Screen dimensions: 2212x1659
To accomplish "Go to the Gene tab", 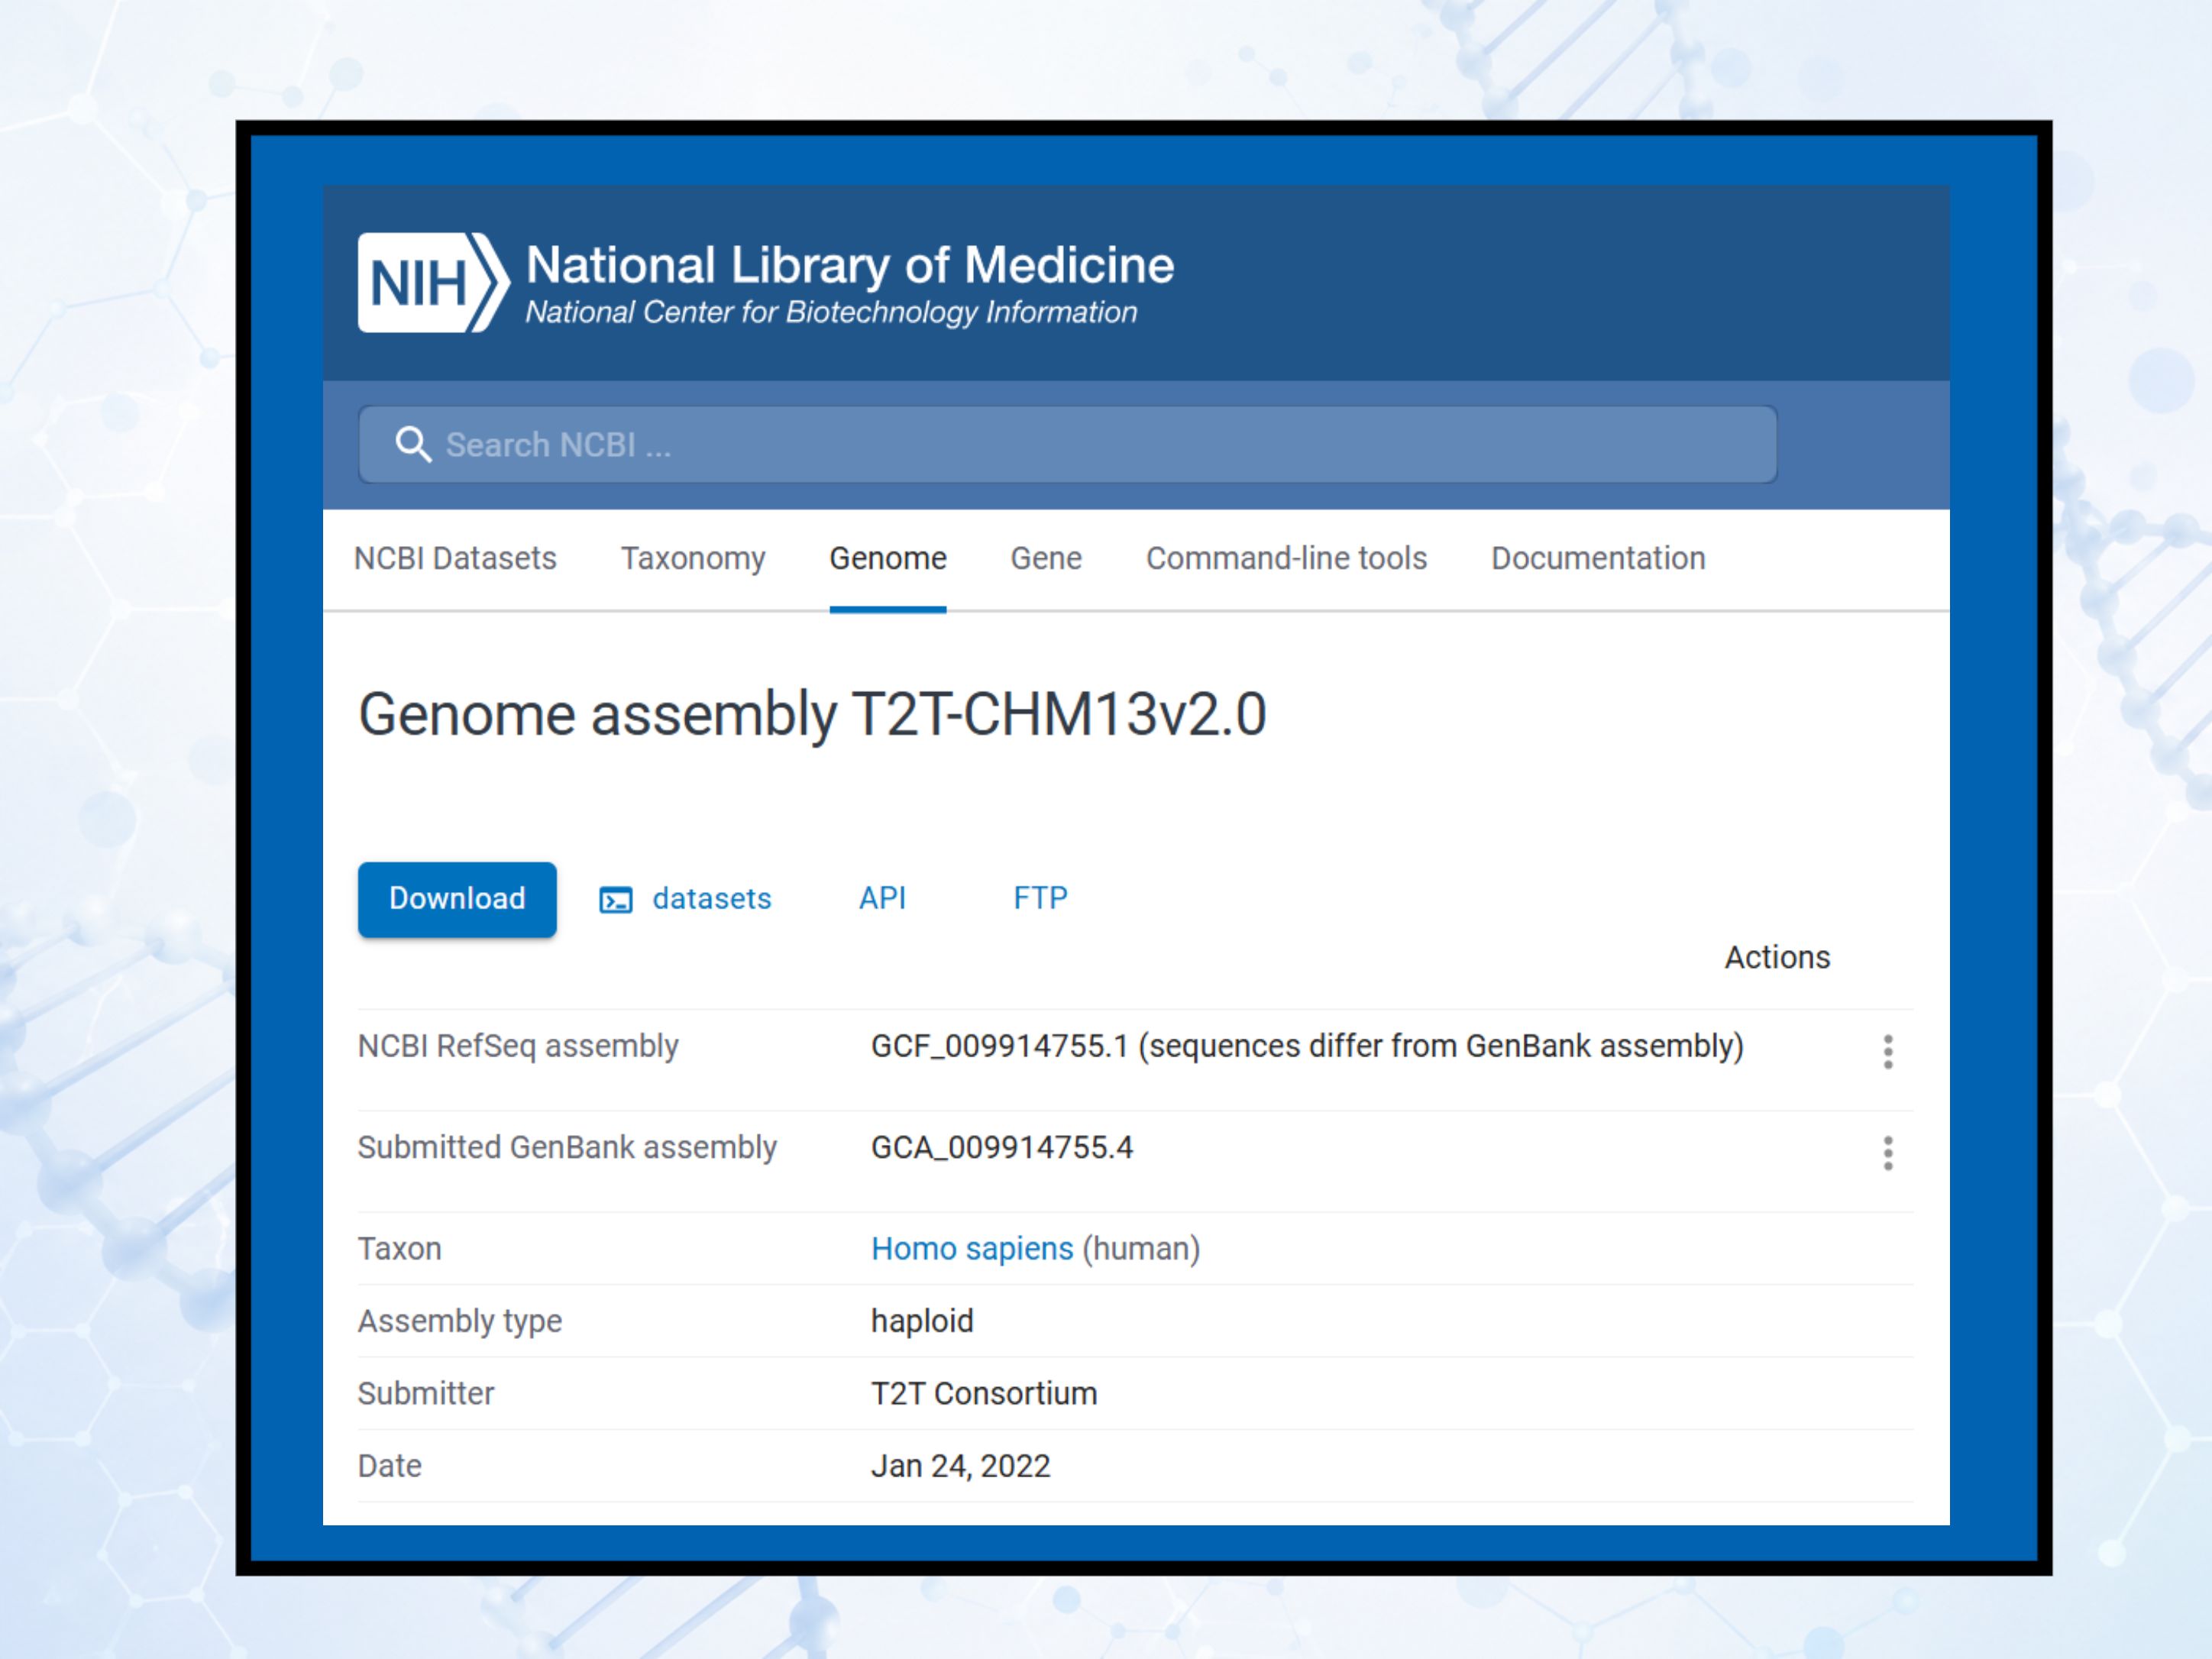I will point(1045,558).
